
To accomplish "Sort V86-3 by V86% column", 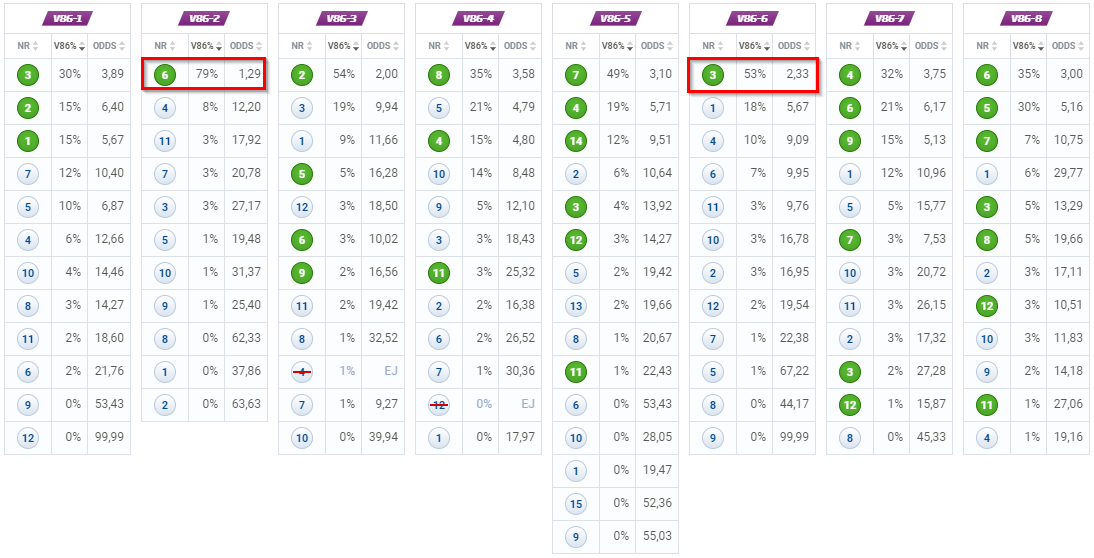I will [343, 46].
